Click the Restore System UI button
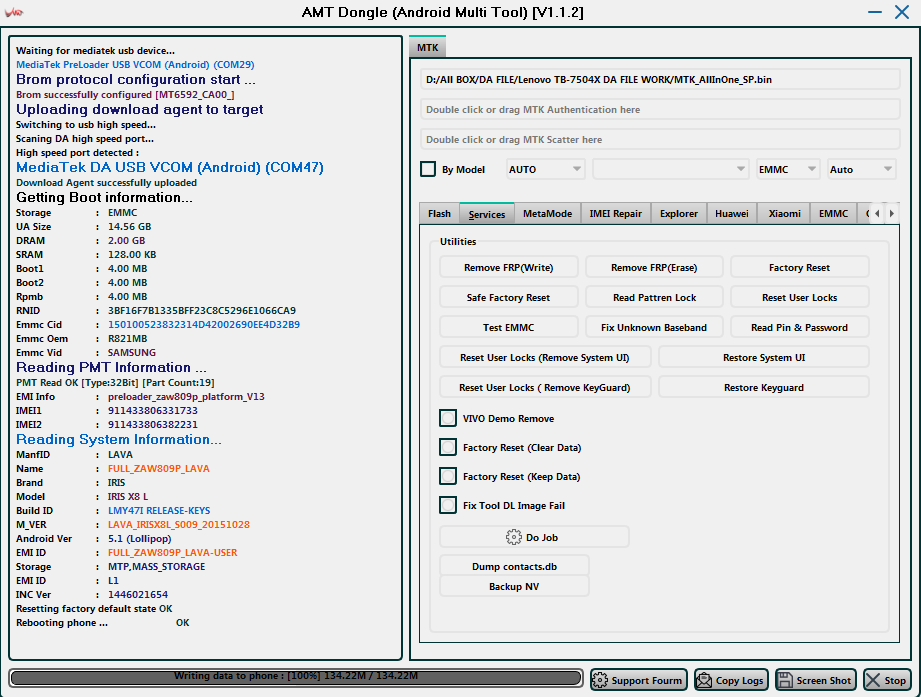The image size is (921, 697). [x=764, y=357]
